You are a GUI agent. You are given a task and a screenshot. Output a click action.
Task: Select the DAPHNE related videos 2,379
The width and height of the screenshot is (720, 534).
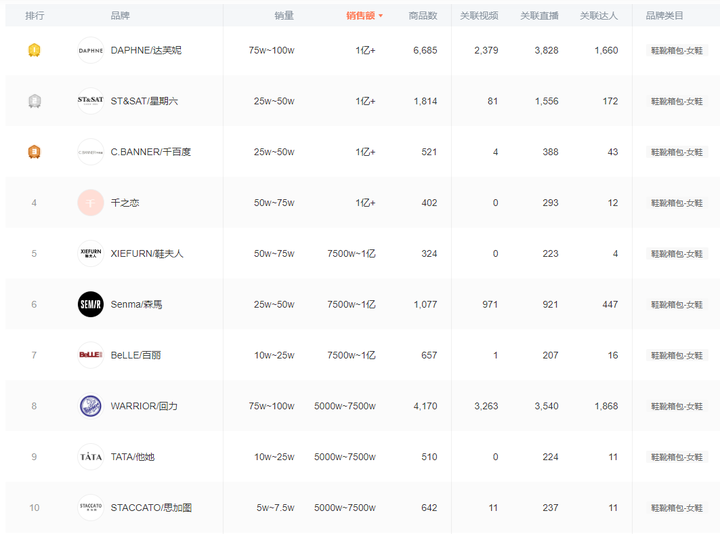pyautogui.click(x=486, y=51)
